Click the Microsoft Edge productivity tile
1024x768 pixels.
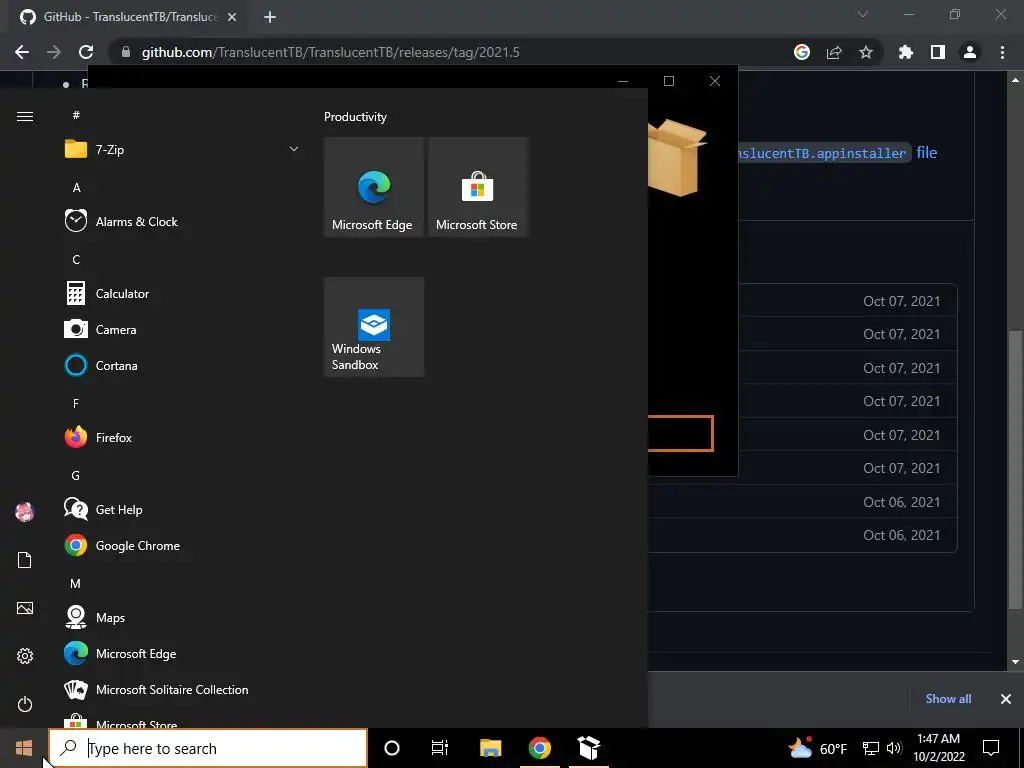pyautogui.click(x=374, y=187)
